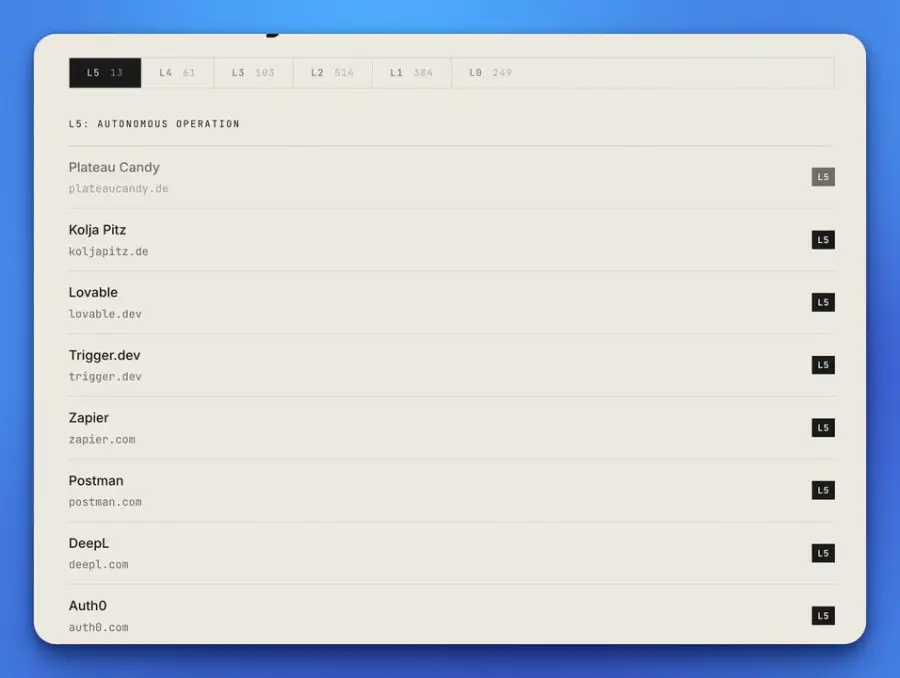This screenshot has width=900, height=678.
Task: Open the L2 tab
Action: [332, 73]
